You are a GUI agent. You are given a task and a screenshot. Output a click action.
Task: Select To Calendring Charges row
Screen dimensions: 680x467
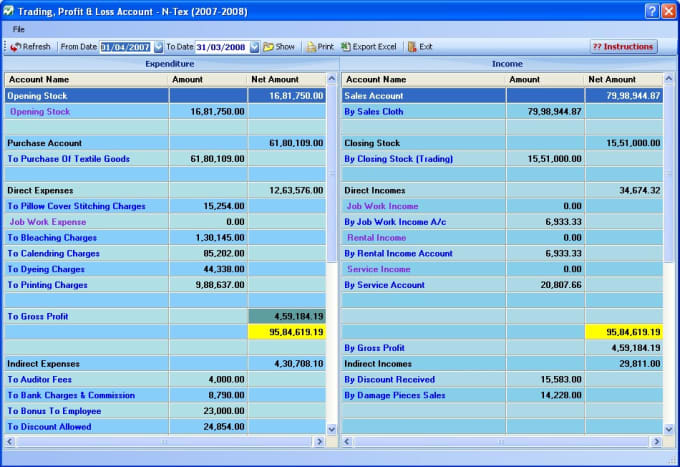click(165, 253)
